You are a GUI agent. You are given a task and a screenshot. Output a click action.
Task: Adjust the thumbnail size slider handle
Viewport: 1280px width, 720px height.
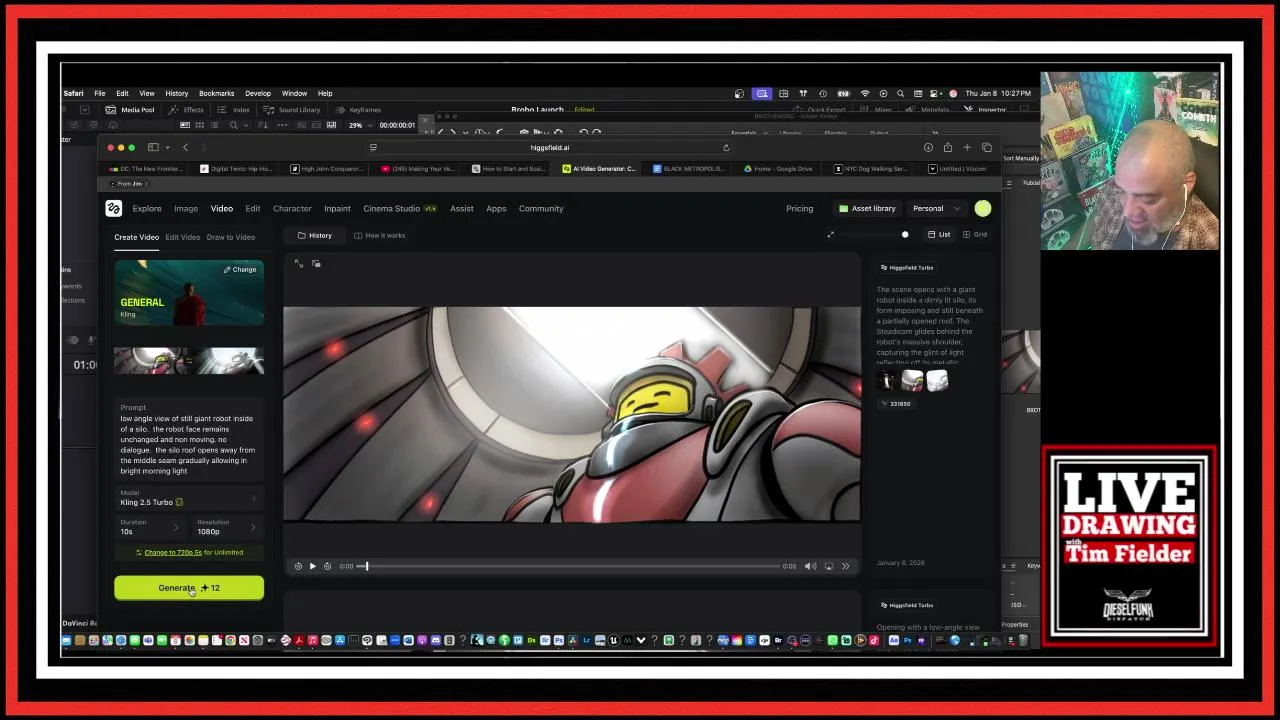coord(905,235)
